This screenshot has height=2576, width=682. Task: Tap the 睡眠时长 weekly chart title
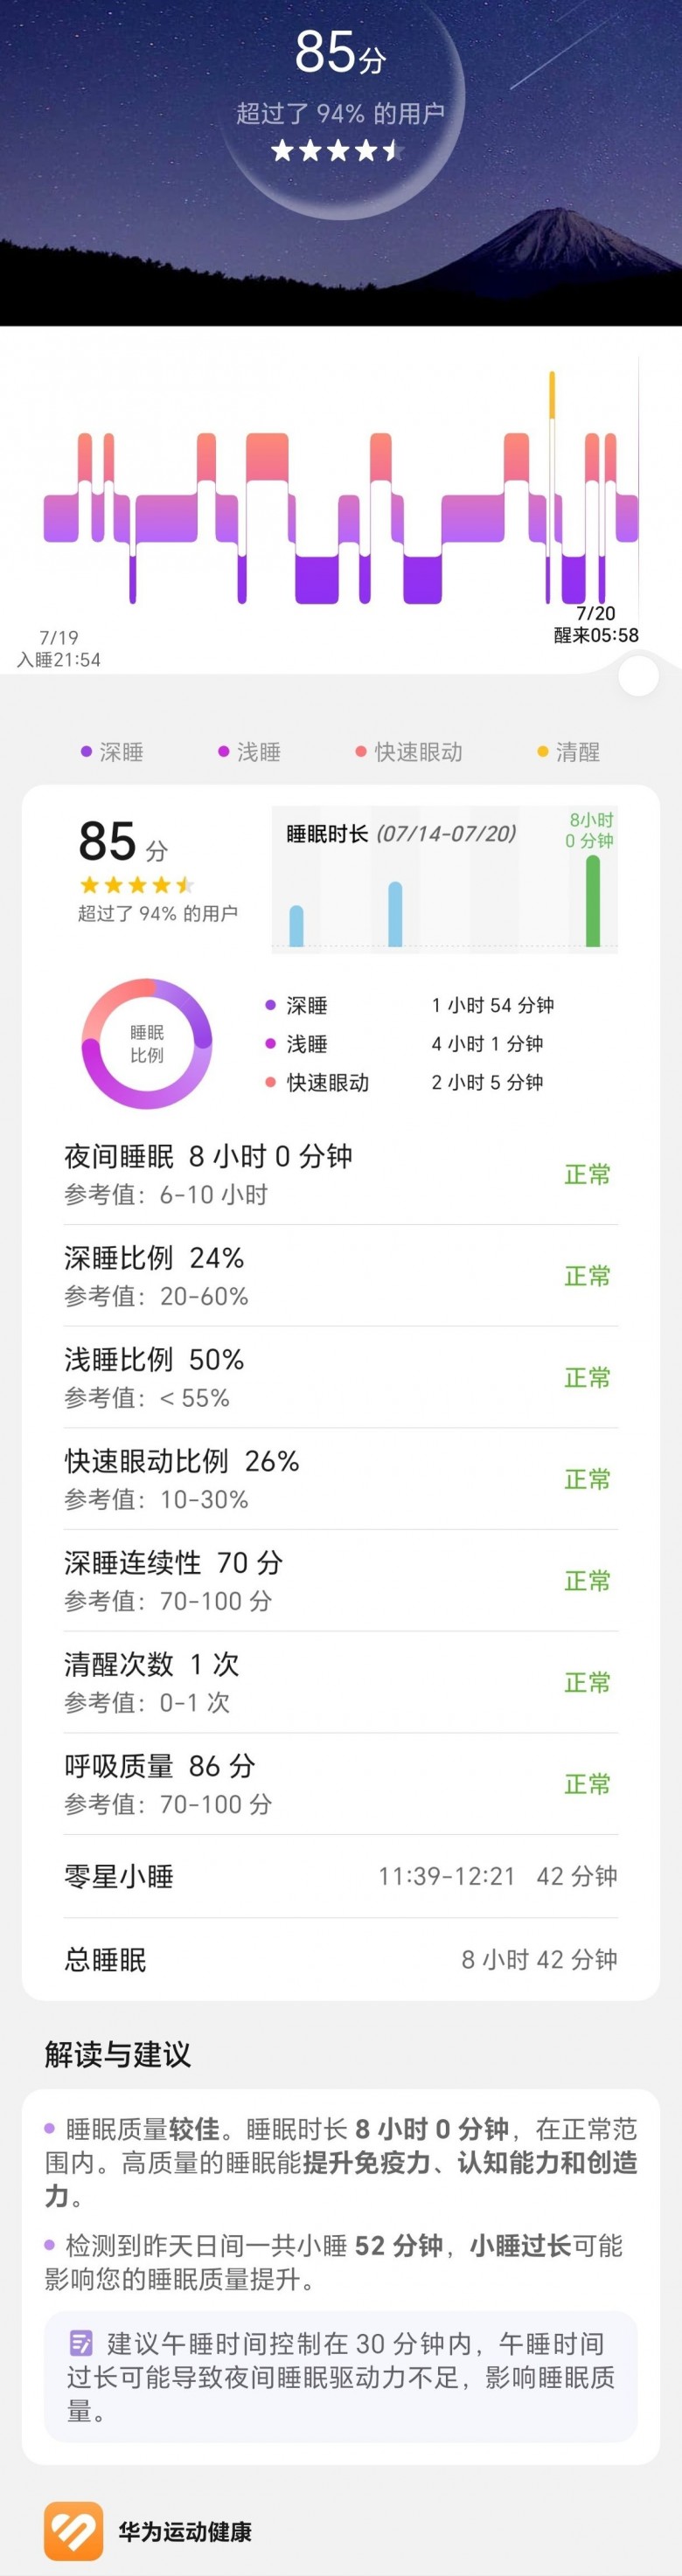click(400, 833)
